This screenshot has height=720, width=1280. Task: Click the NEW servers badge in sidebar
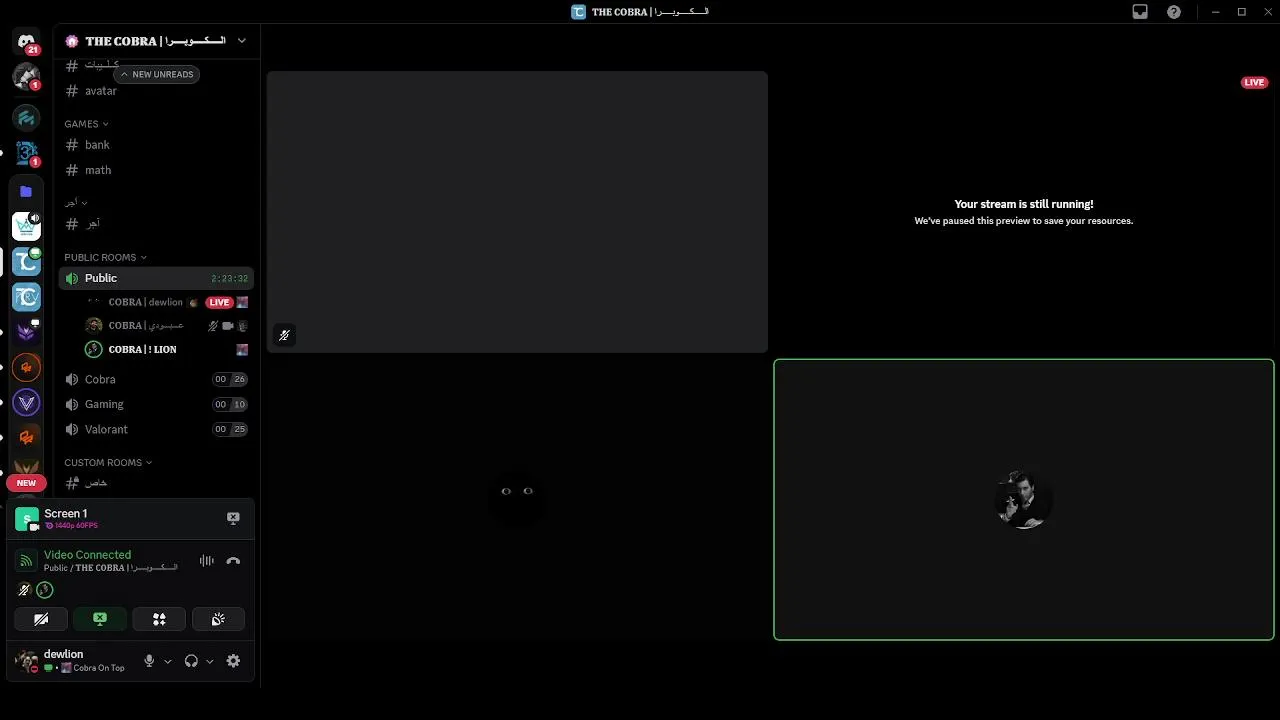pyautogui.click(x=26, y=483)
